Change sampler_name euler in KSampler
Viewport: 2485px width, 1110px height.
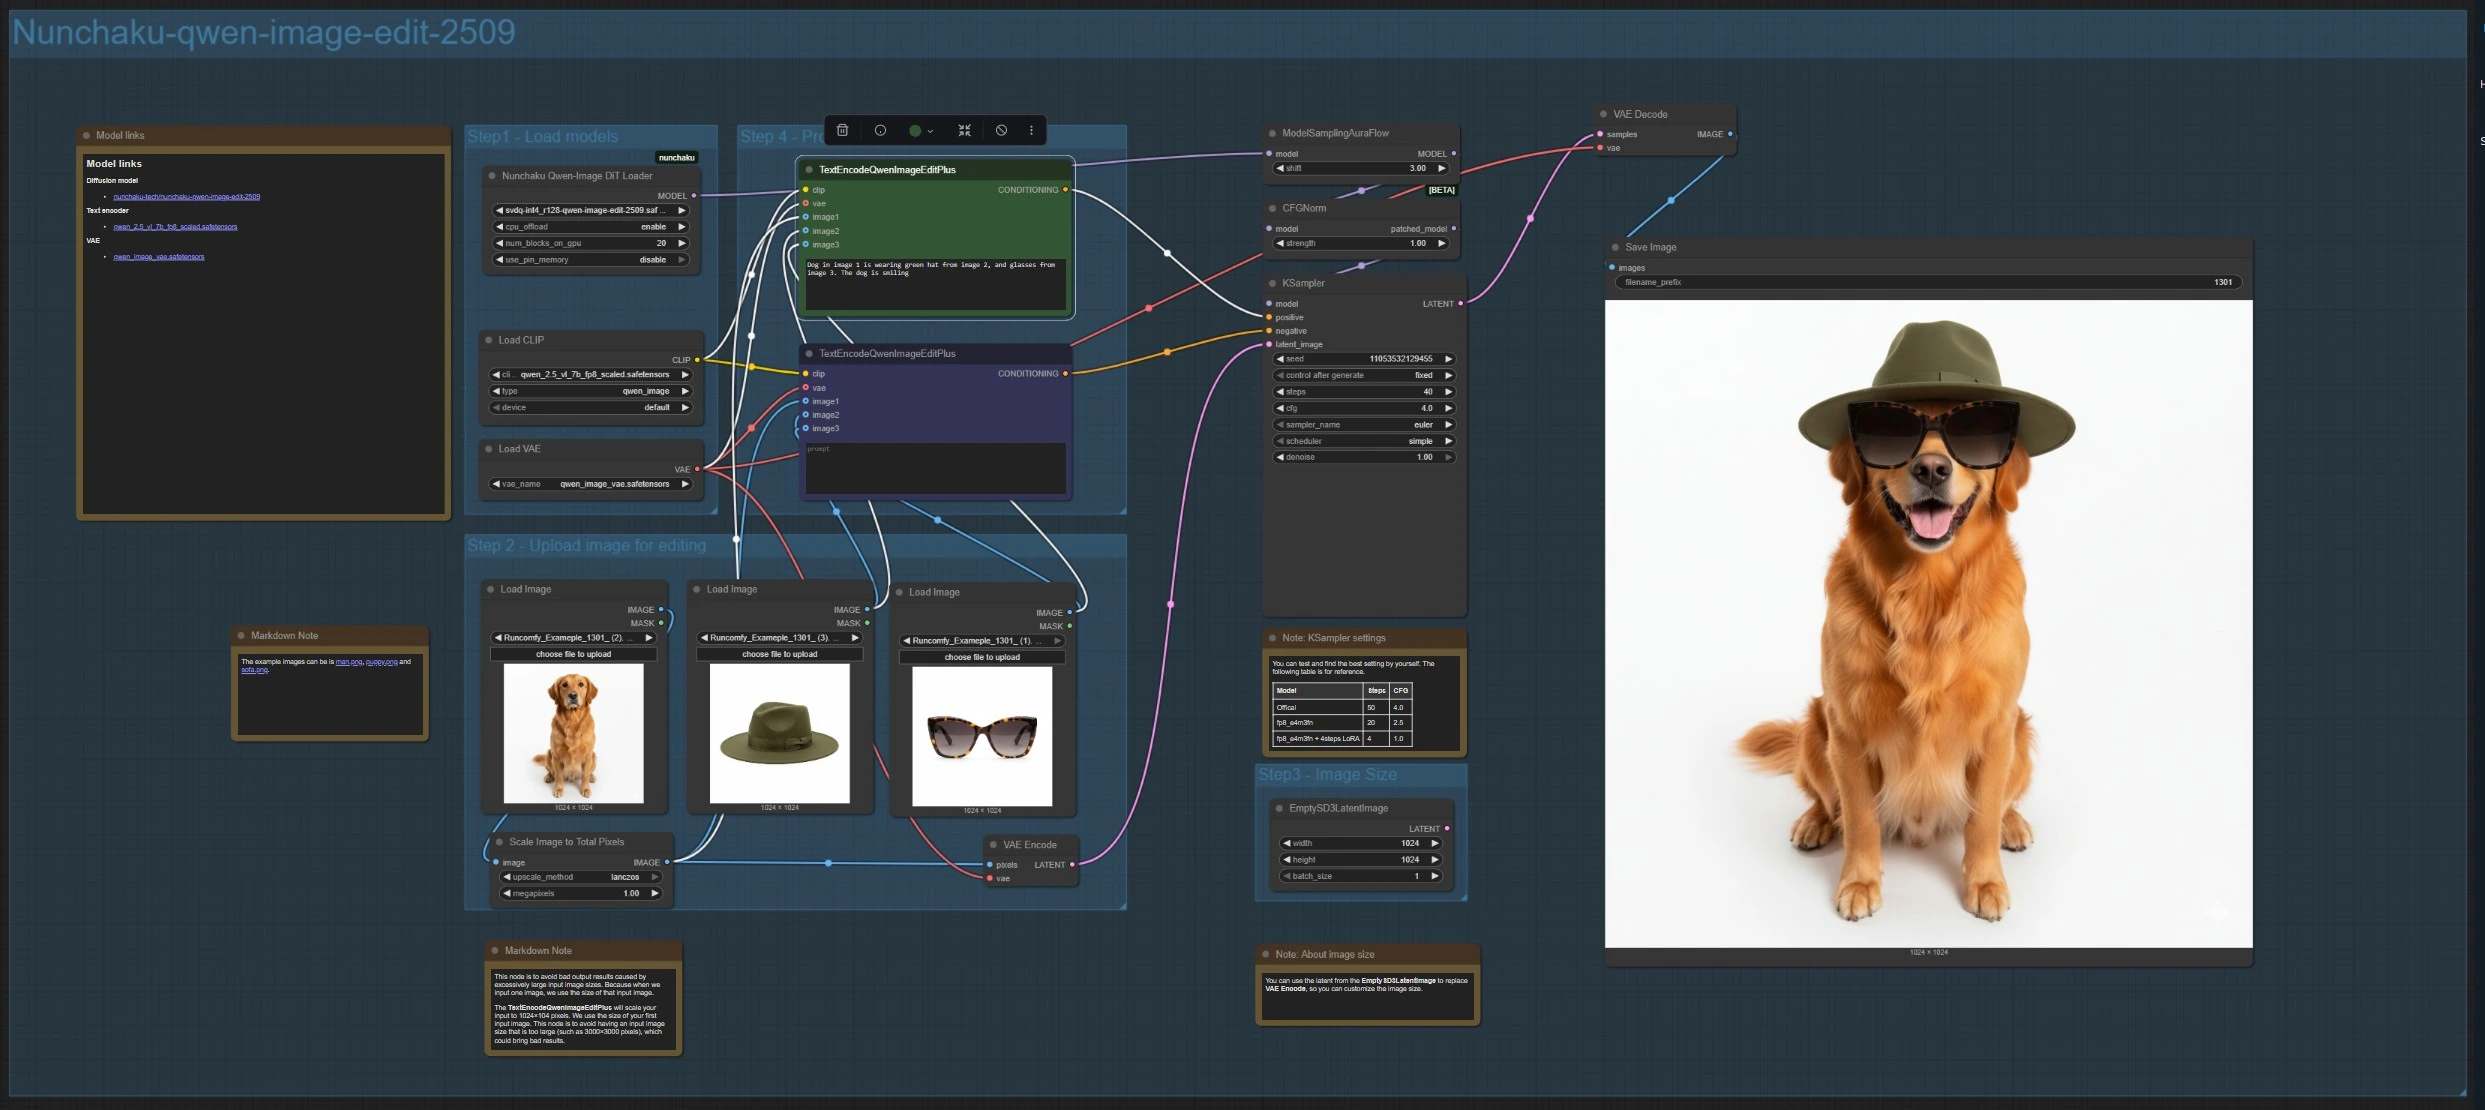point(1364,425)
